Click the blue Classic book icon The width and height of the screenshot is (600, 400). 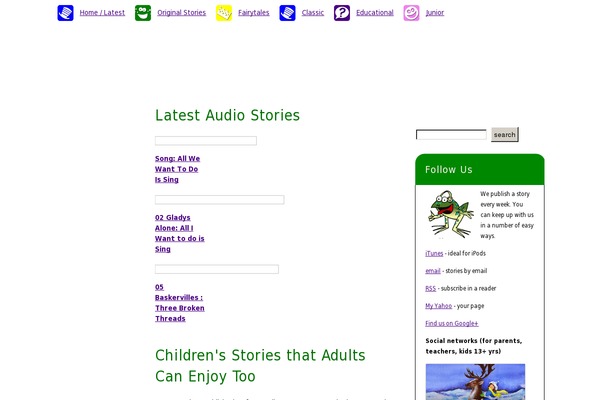point(287,13)
